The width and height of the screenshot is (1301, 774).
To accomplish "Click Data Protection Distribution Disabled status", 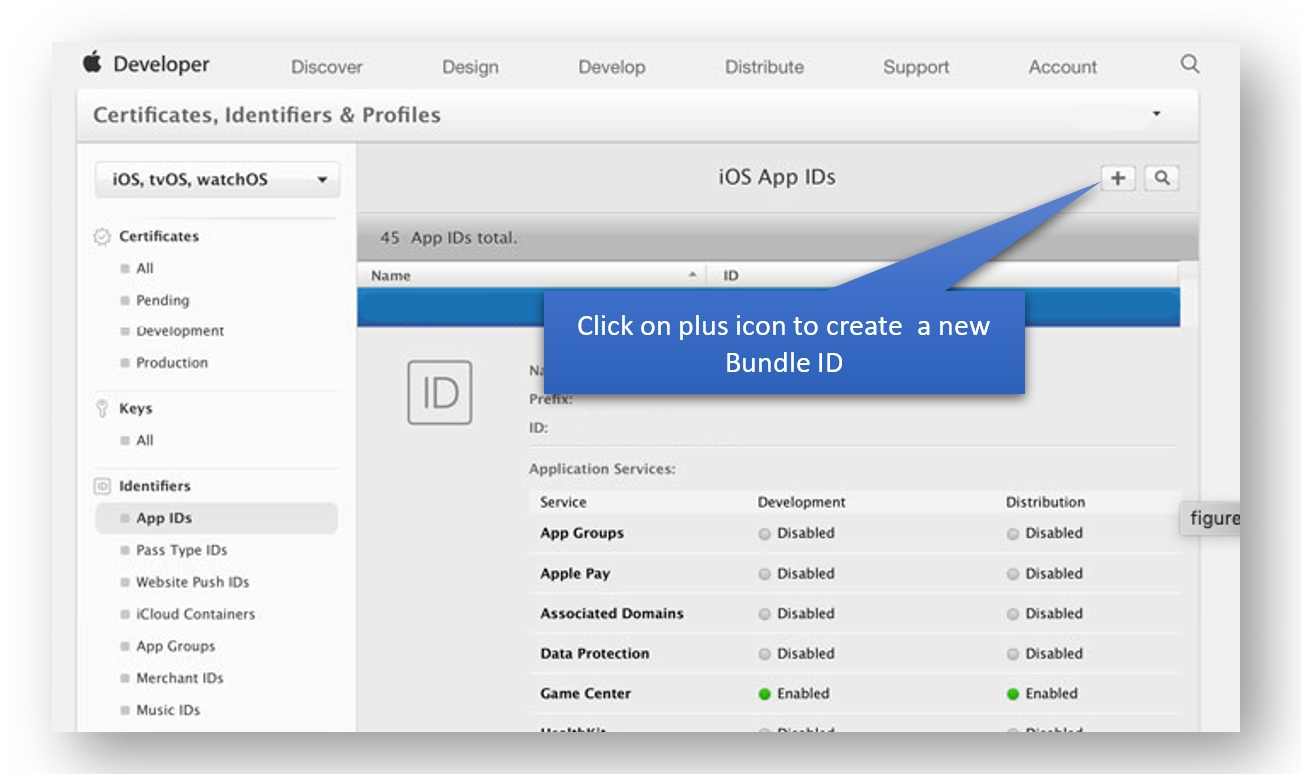I will tap(1045, 653).
